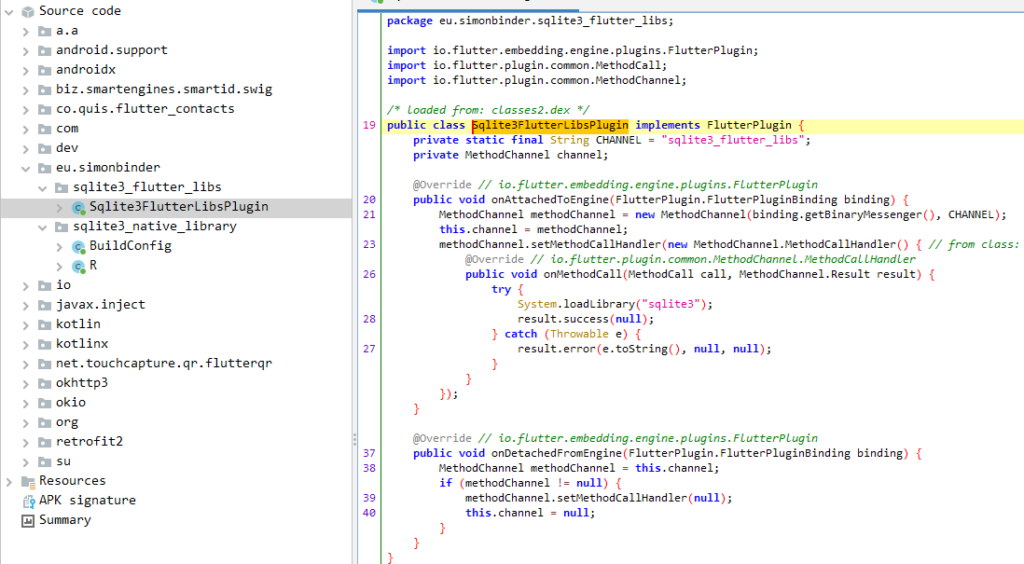Expand the Resources node
This screenshot has height=564, width=1024.
(x=10, y=481)
